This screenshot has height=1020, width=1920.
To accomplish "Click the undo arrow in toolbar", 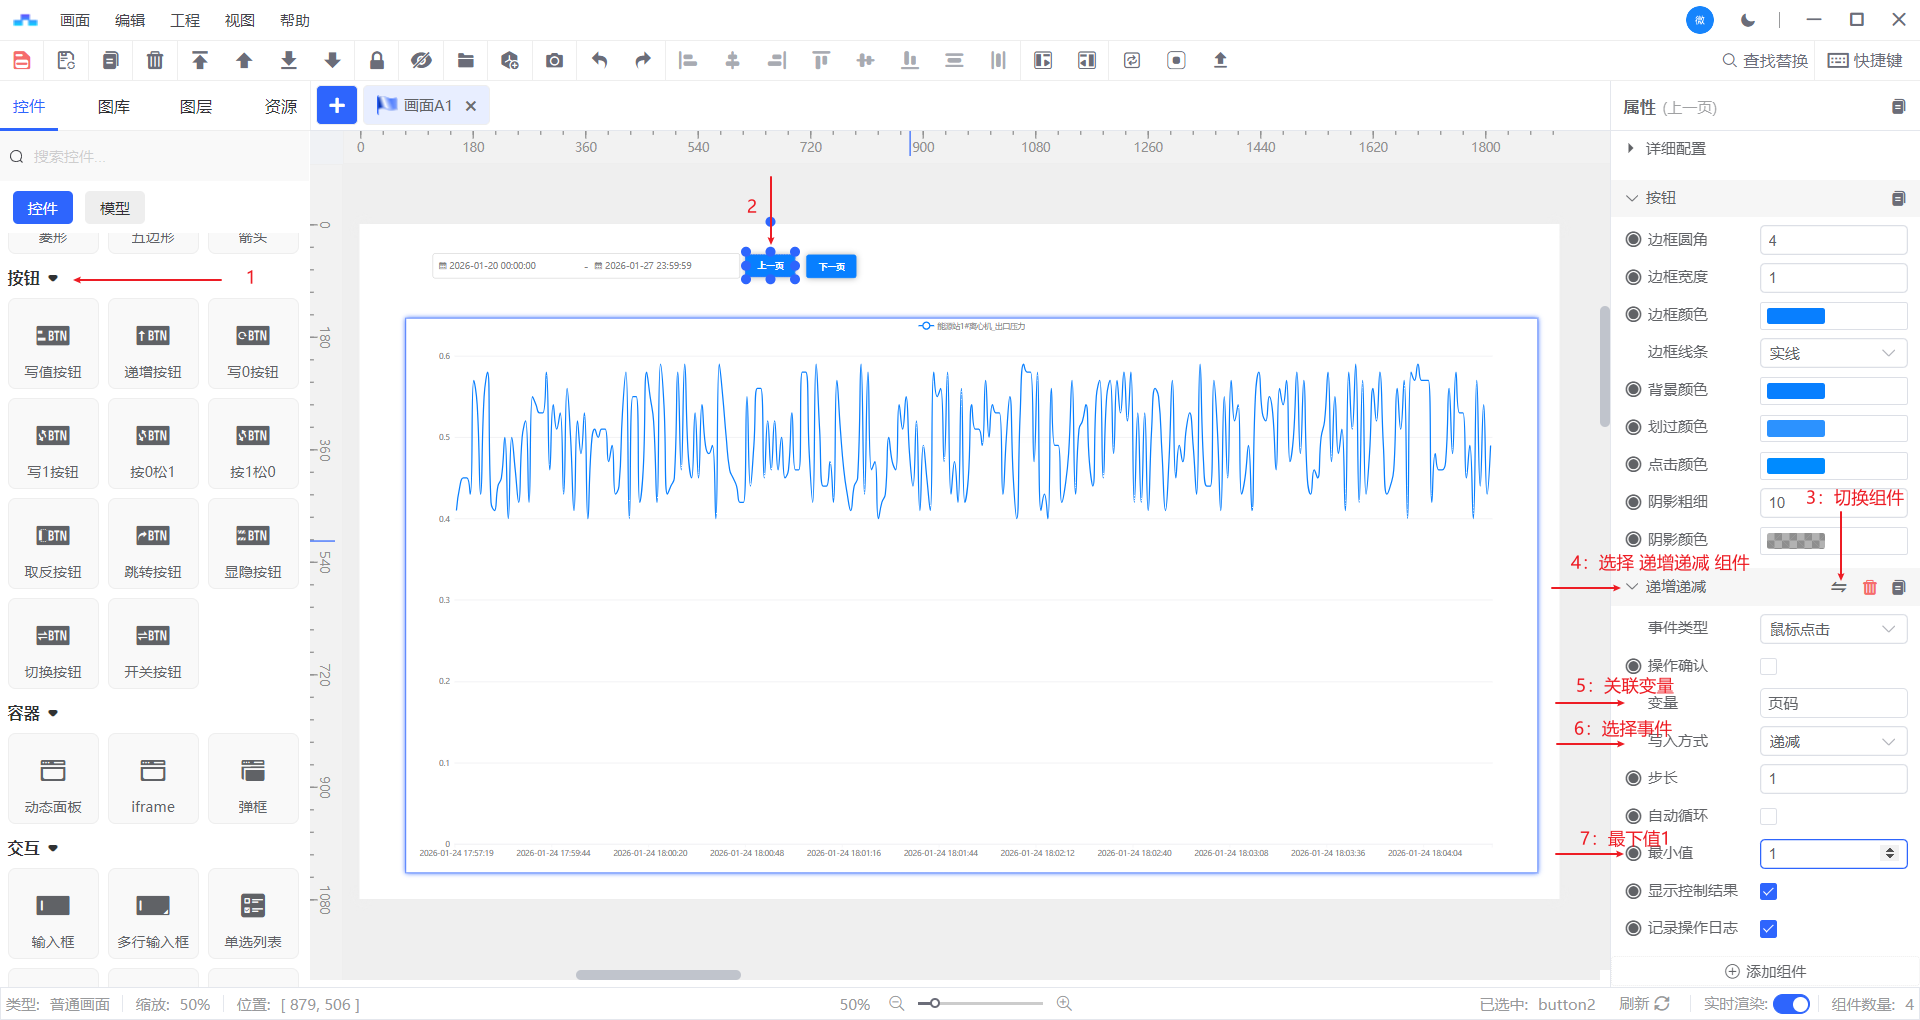I will point(599,61).
